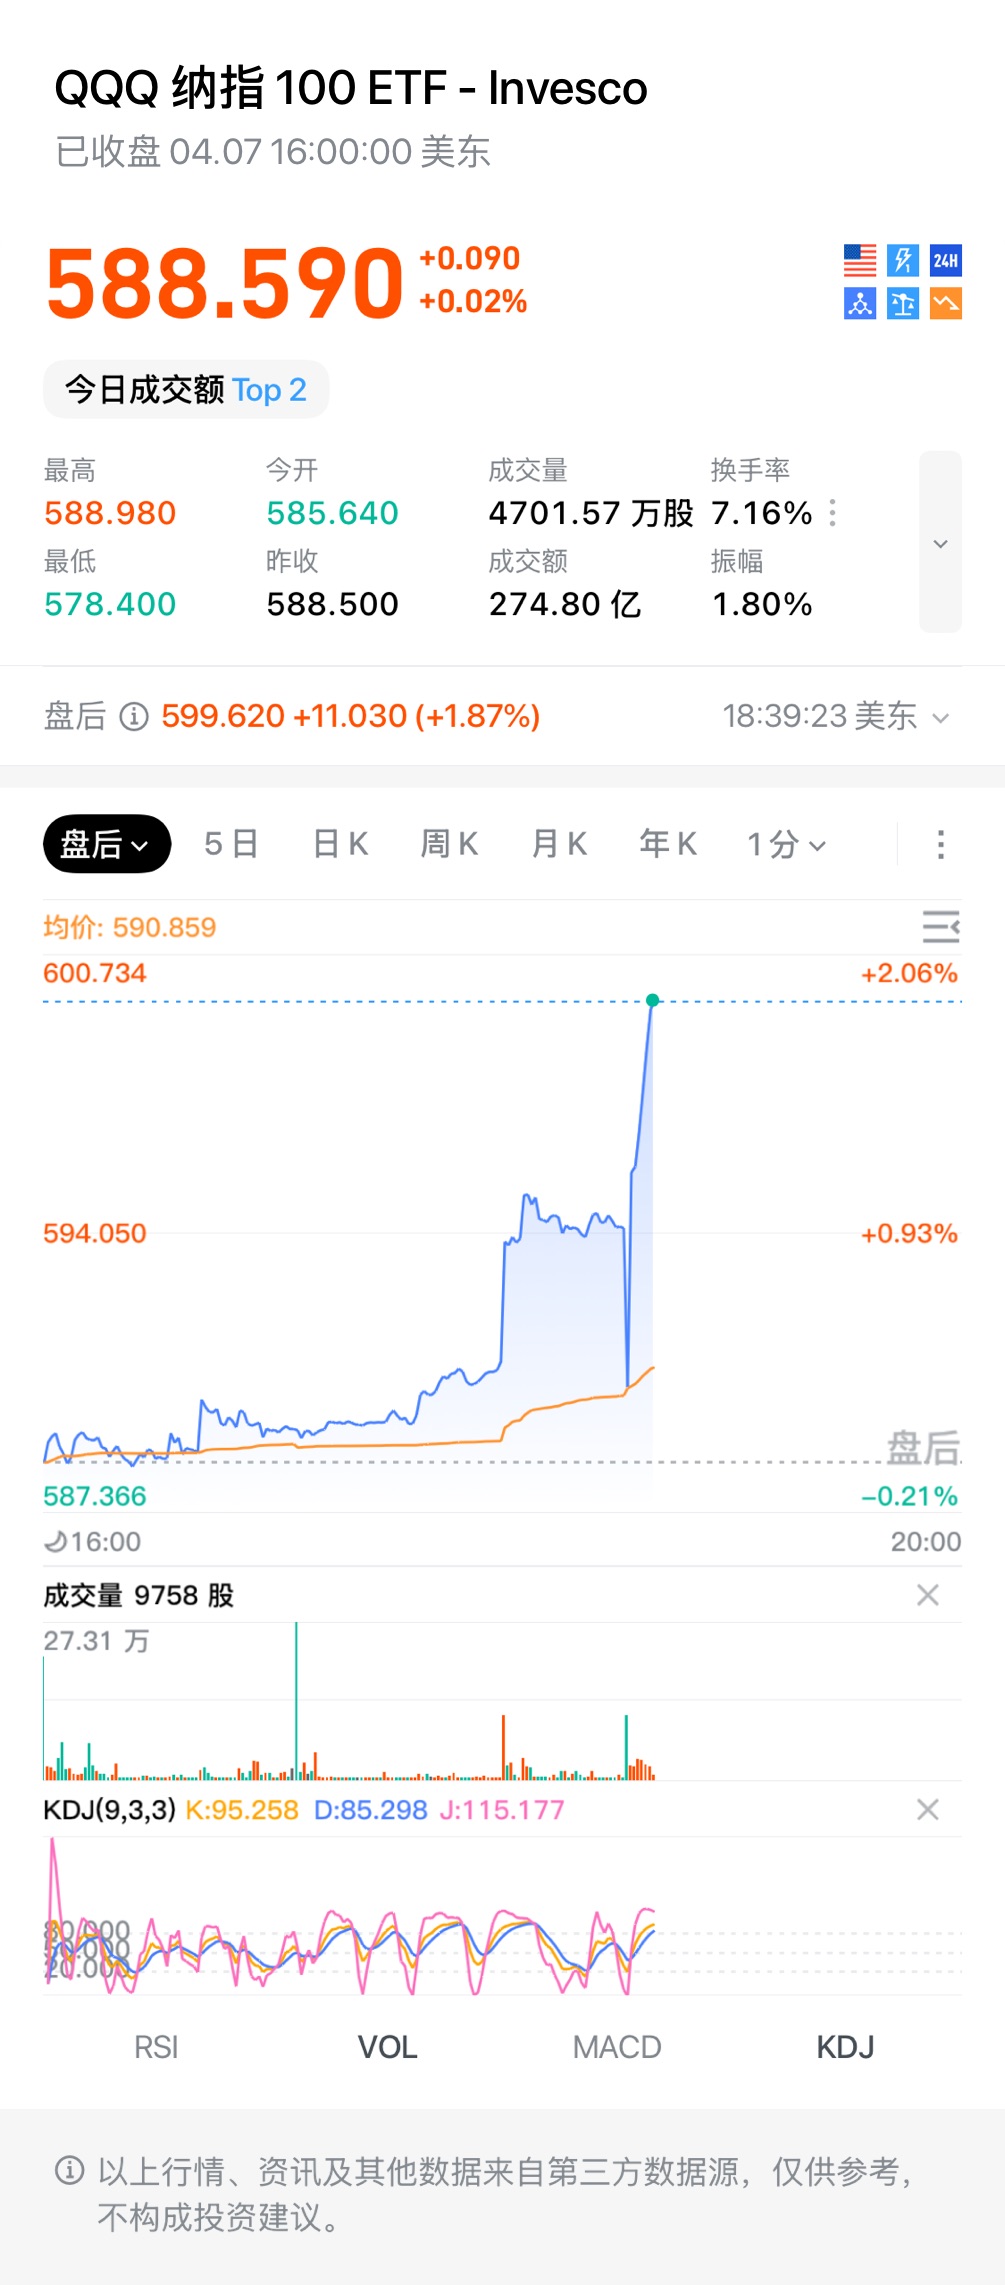This screenshot has width=1005, height=2285.
Task: Tap the US flag market icon
Action: pos(860,261)
